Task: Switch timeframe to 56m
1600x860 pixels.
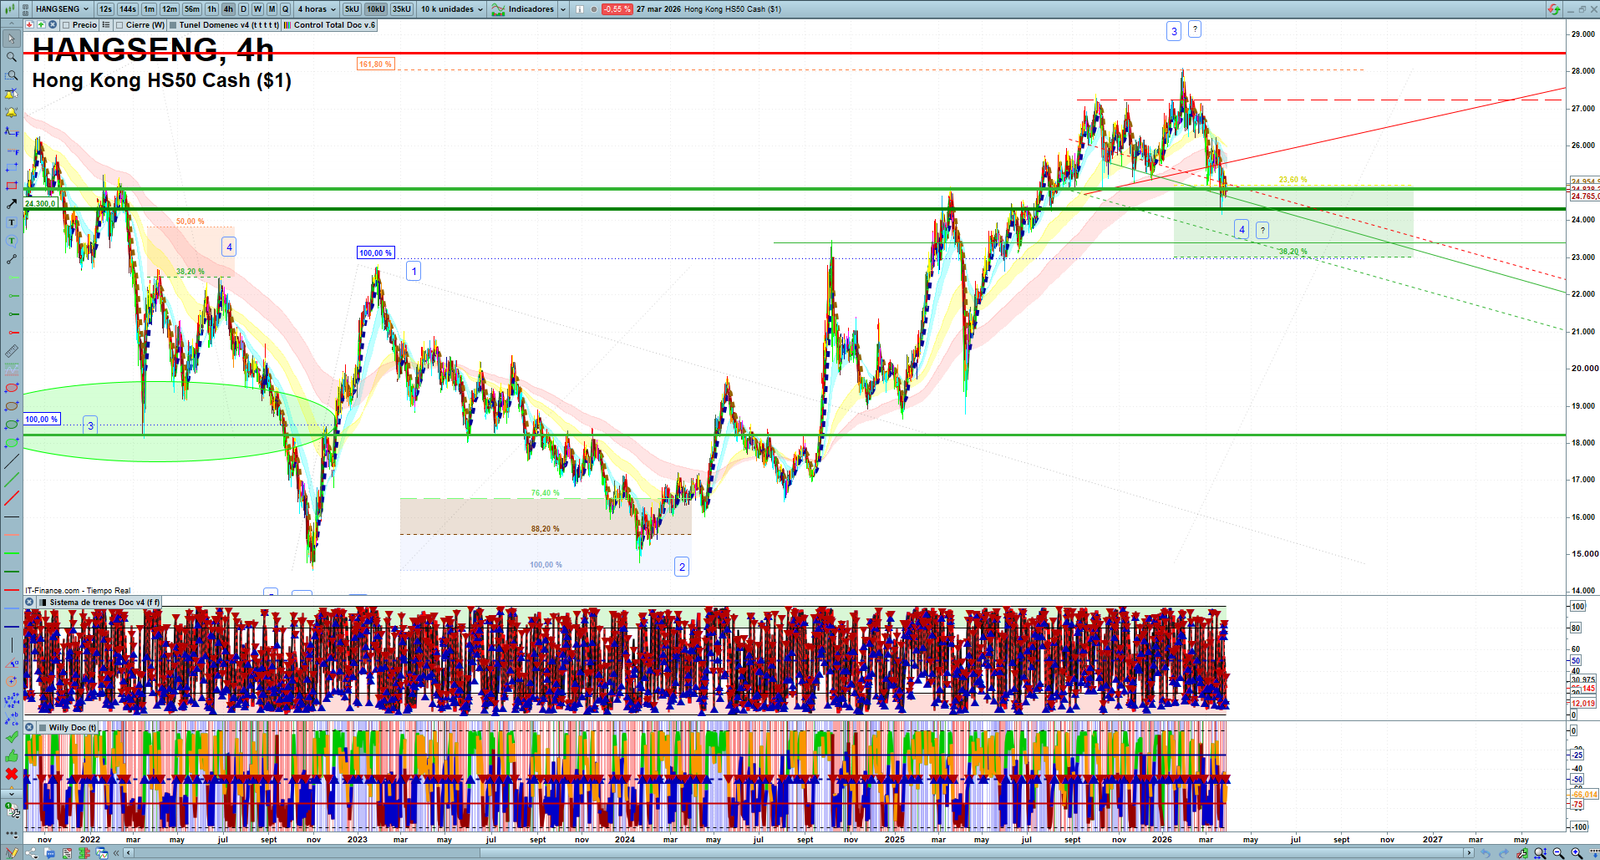Action: [192, 9]
